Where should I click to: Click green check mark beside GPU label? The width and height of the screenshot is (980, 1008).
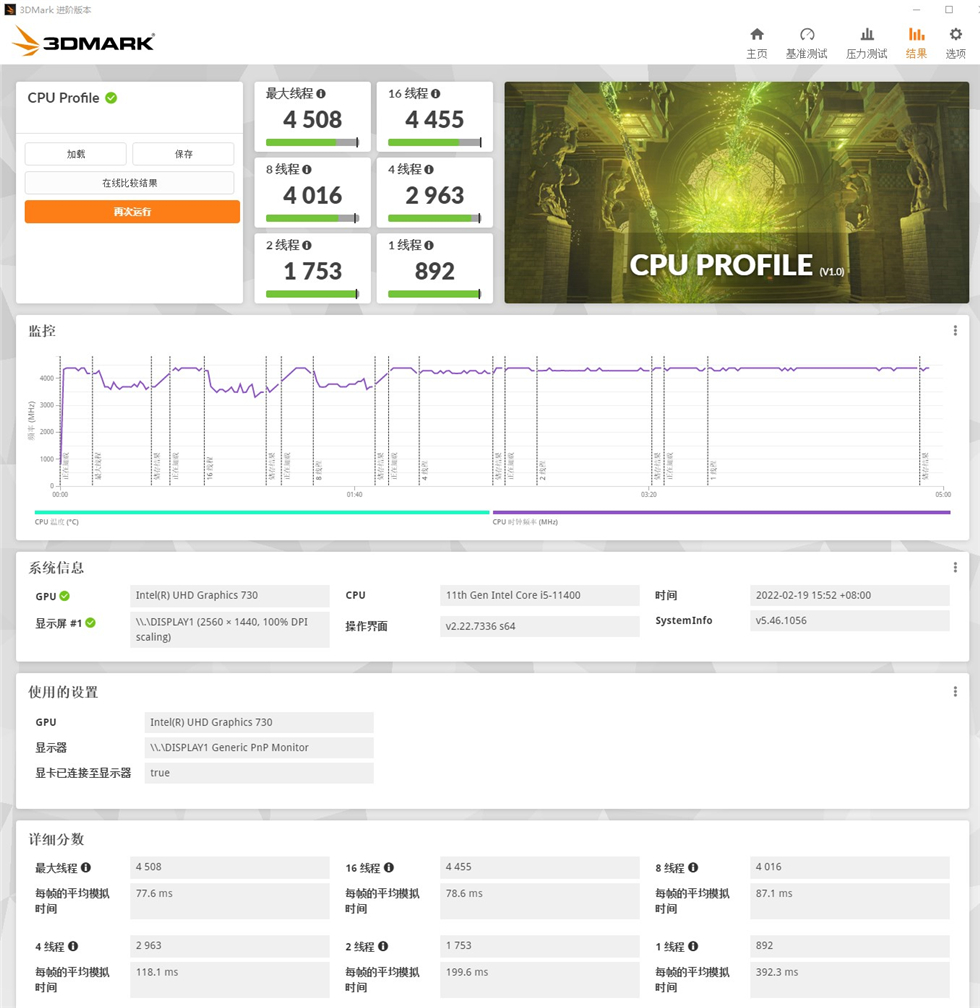(65, 596)
